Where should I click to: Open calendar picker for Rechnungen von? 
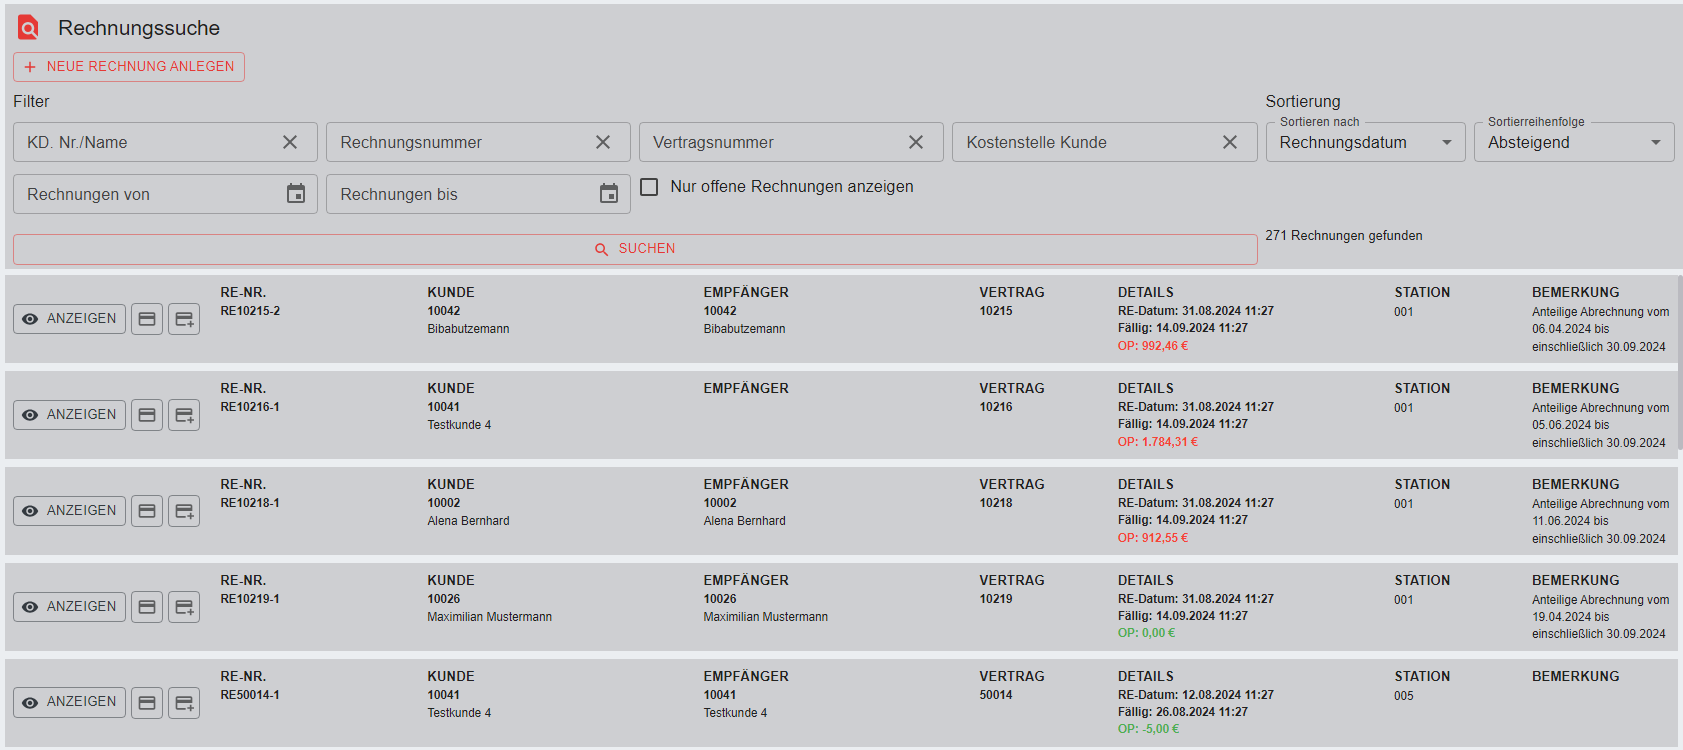(x=296, y=194)
